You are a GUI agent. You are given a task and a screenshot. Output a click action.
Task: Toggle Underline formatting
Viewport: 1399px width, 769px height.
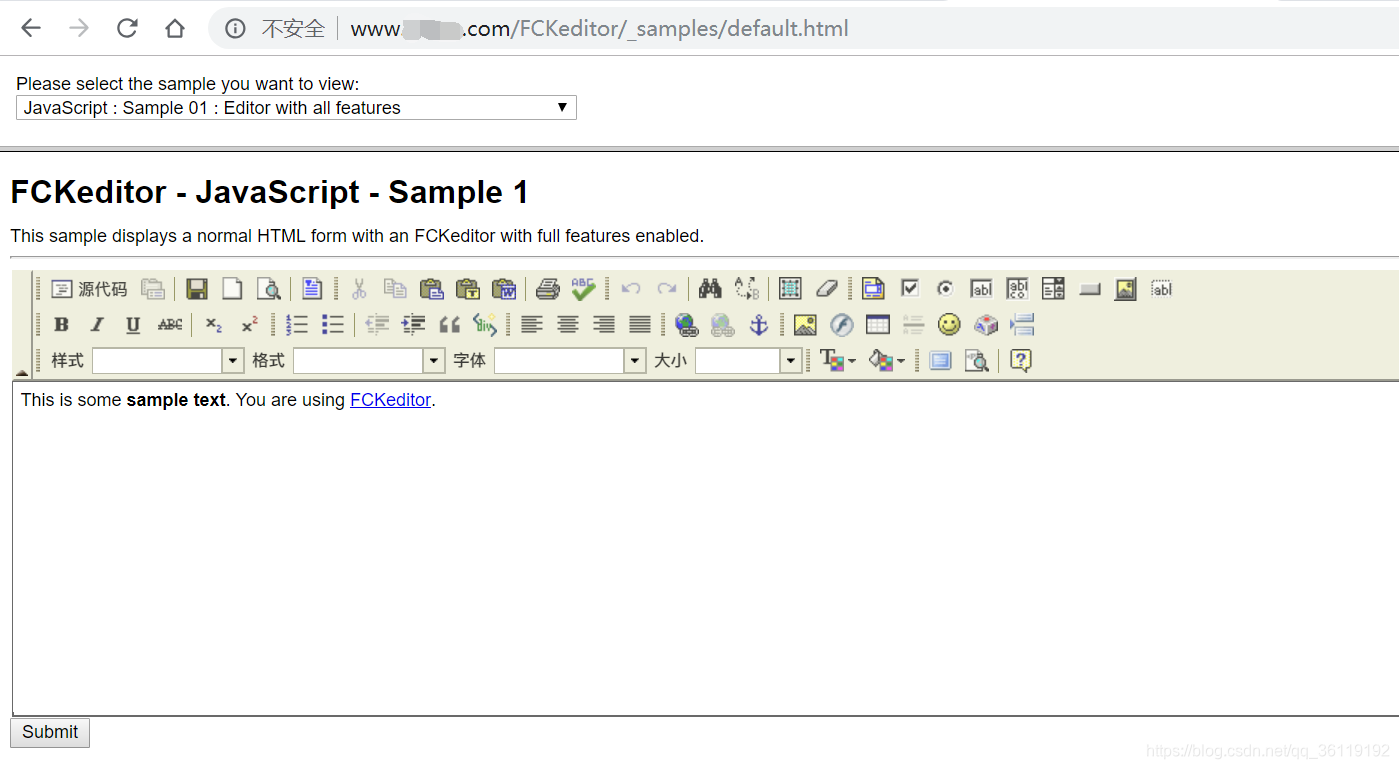coord(133,324)
